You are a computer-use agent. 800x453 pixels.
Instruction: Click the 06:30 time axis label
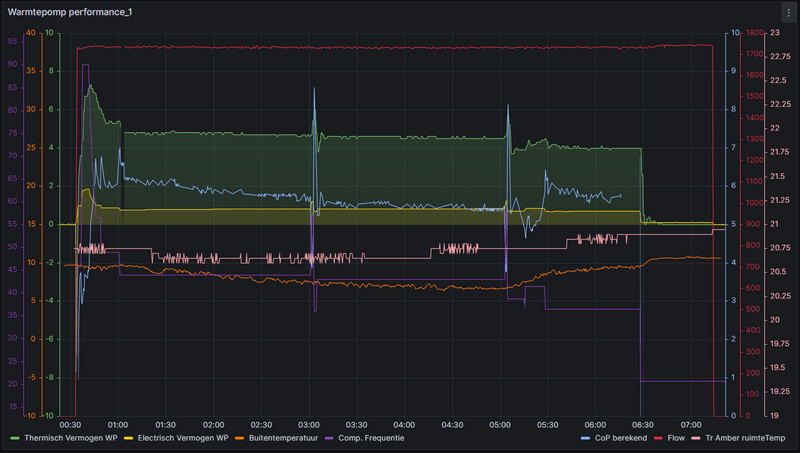tap(642, 424)
